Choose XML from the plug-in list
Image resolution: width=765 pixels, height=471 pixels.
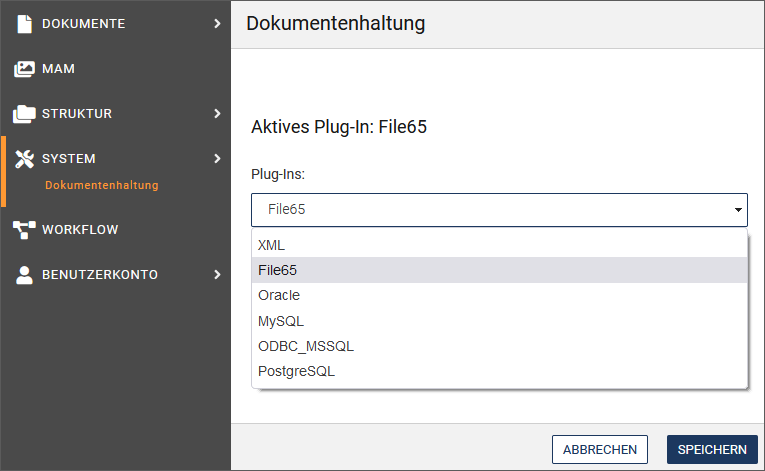[x=499, y=245]
